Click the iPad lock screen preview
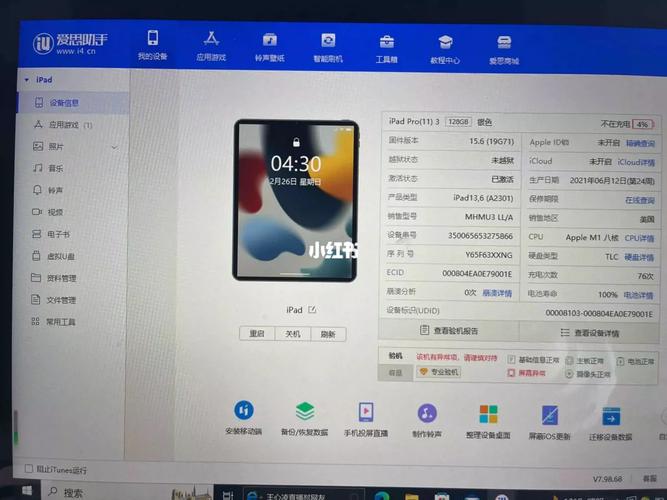 (x=296, y=200)
